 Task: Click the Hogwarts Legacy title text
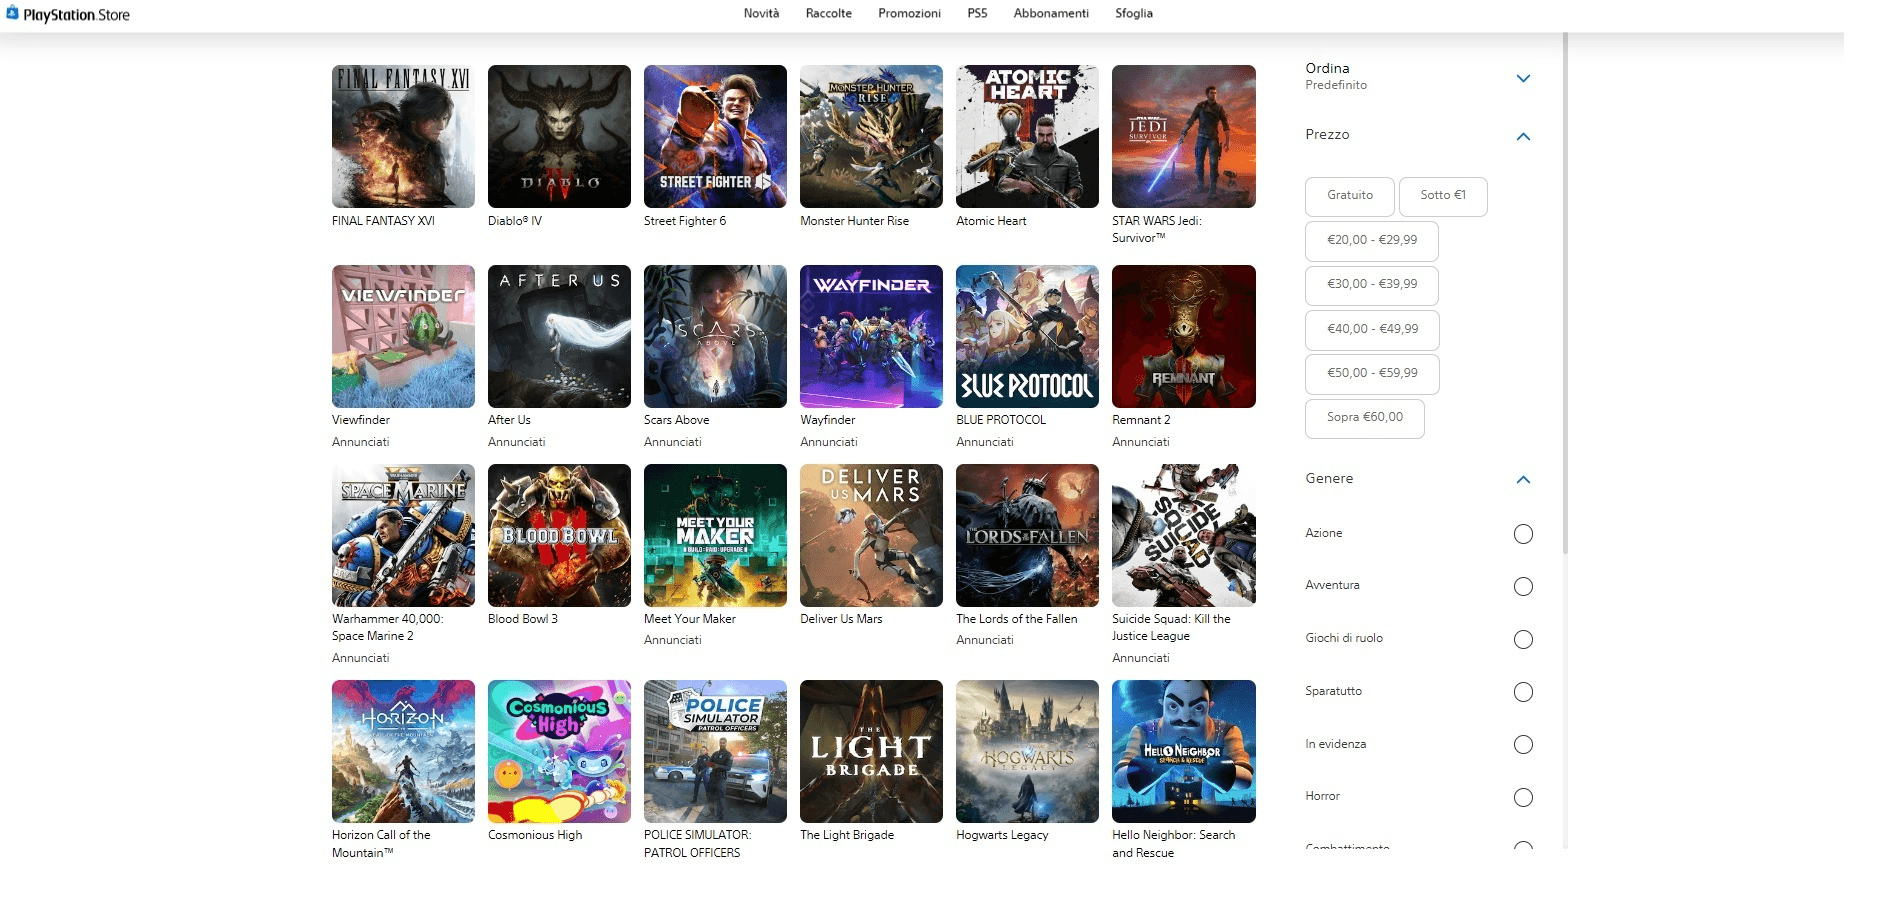click(1002, 835)
